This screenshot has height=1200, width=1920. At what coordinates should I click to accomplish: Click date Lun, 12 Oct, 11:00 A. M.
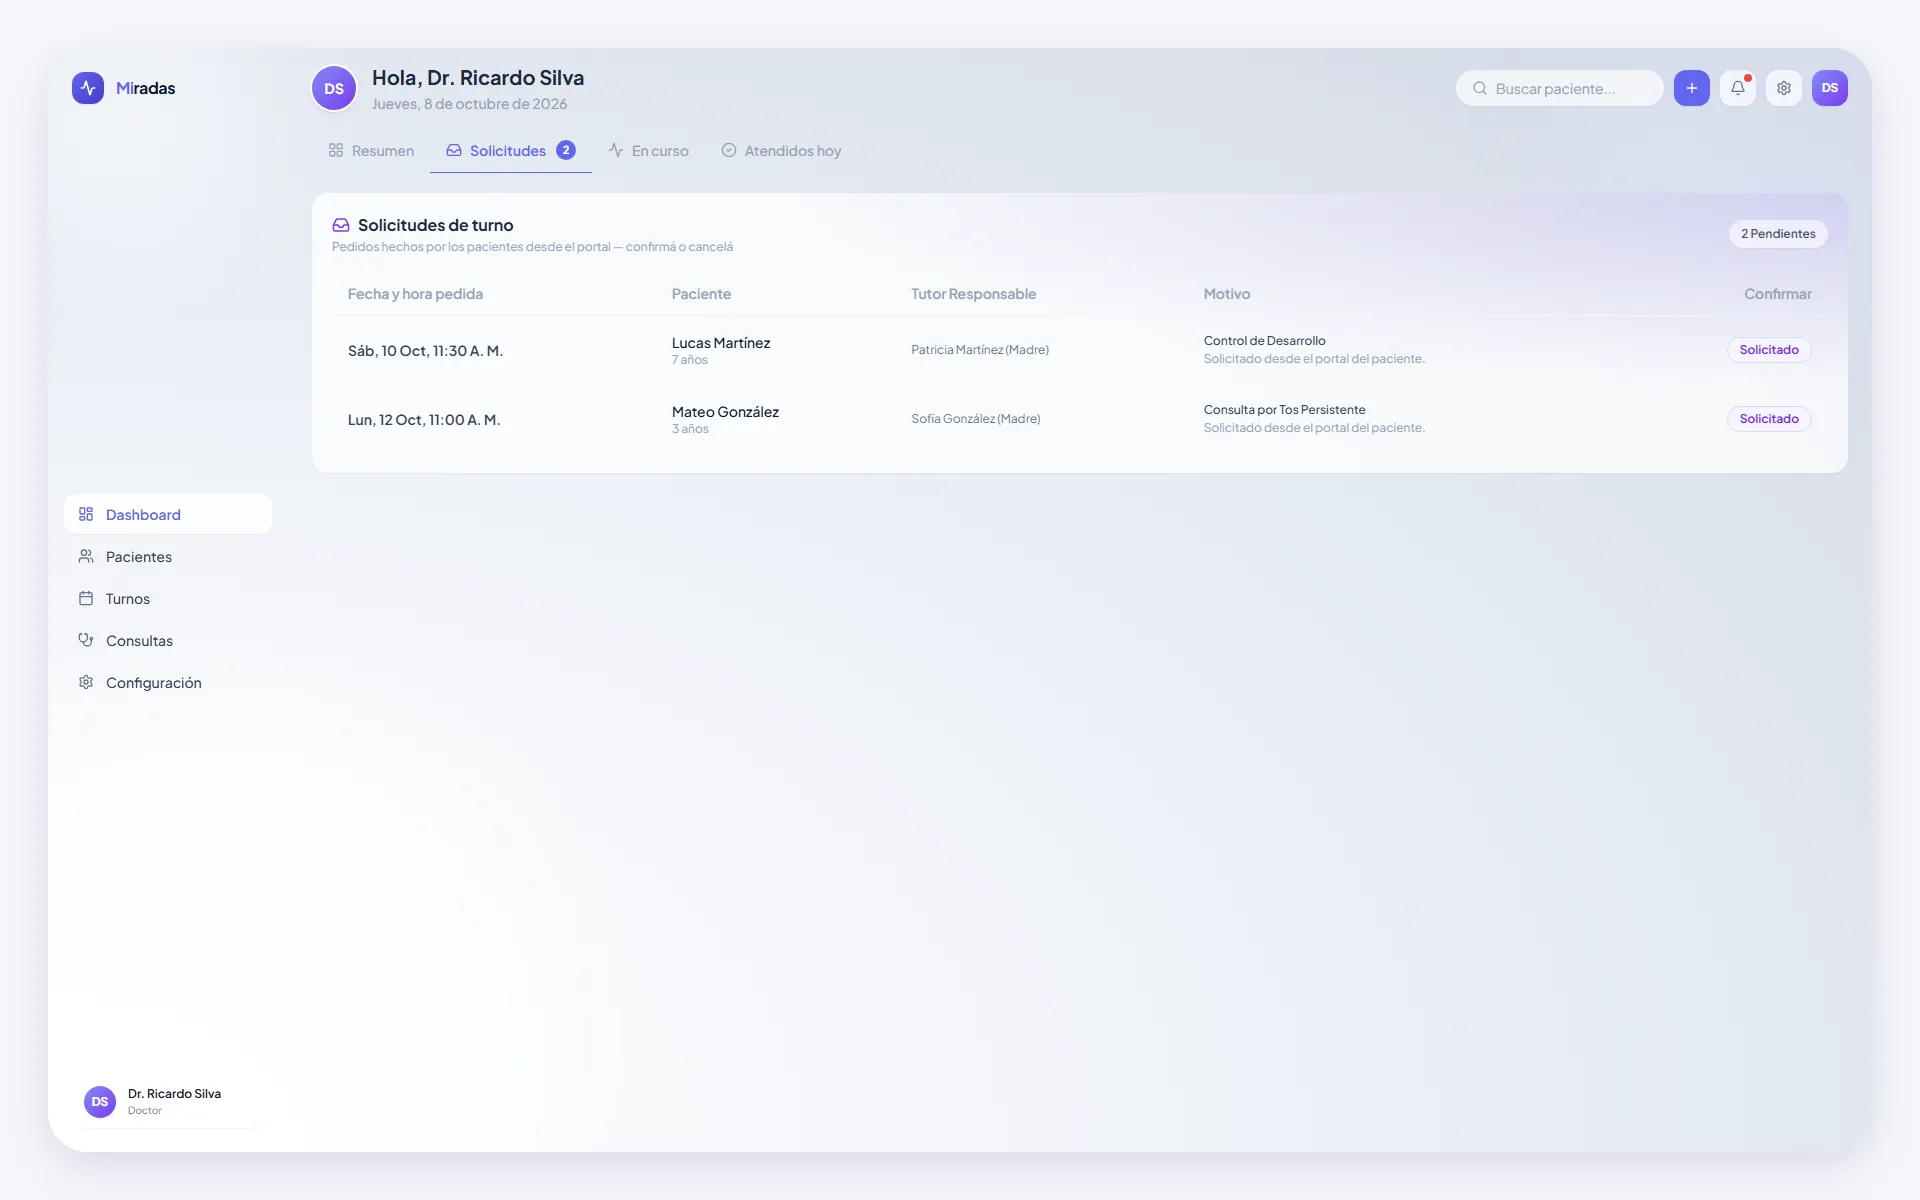pyautogui.click(x=424, y=420)
